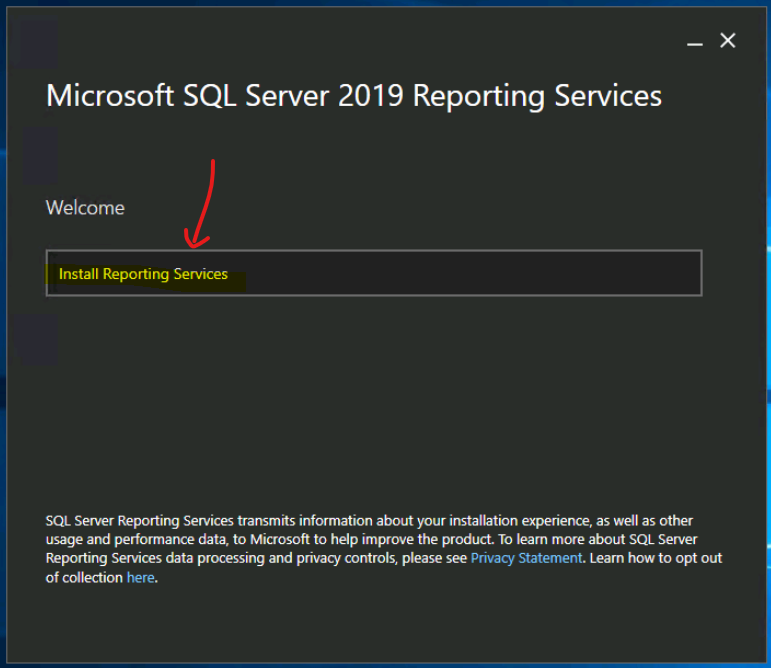The width and height of the screenshot is (771, 668).
Task: Open the Privacy Statement link
Action: [x=526, y=558]
